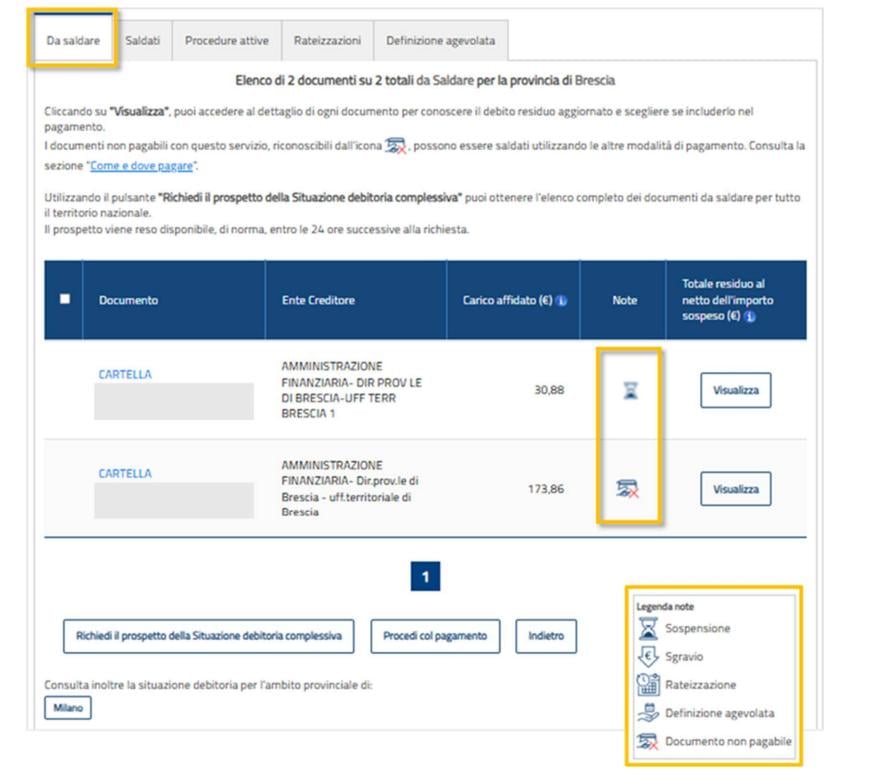Viewport: 895px width, 770px height.
Task: Open the Saldati tab
Action: 142,41
